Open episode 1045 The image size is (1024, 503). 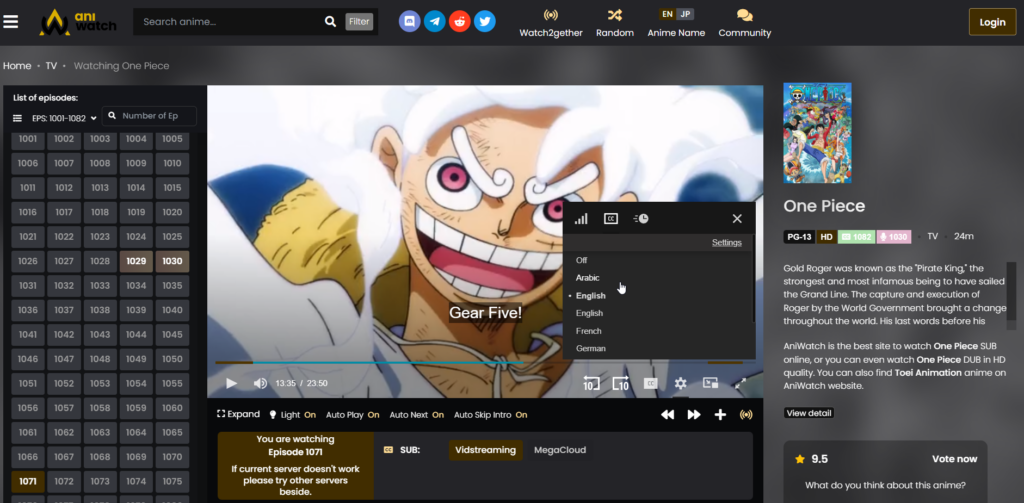[x=172, y=334]
